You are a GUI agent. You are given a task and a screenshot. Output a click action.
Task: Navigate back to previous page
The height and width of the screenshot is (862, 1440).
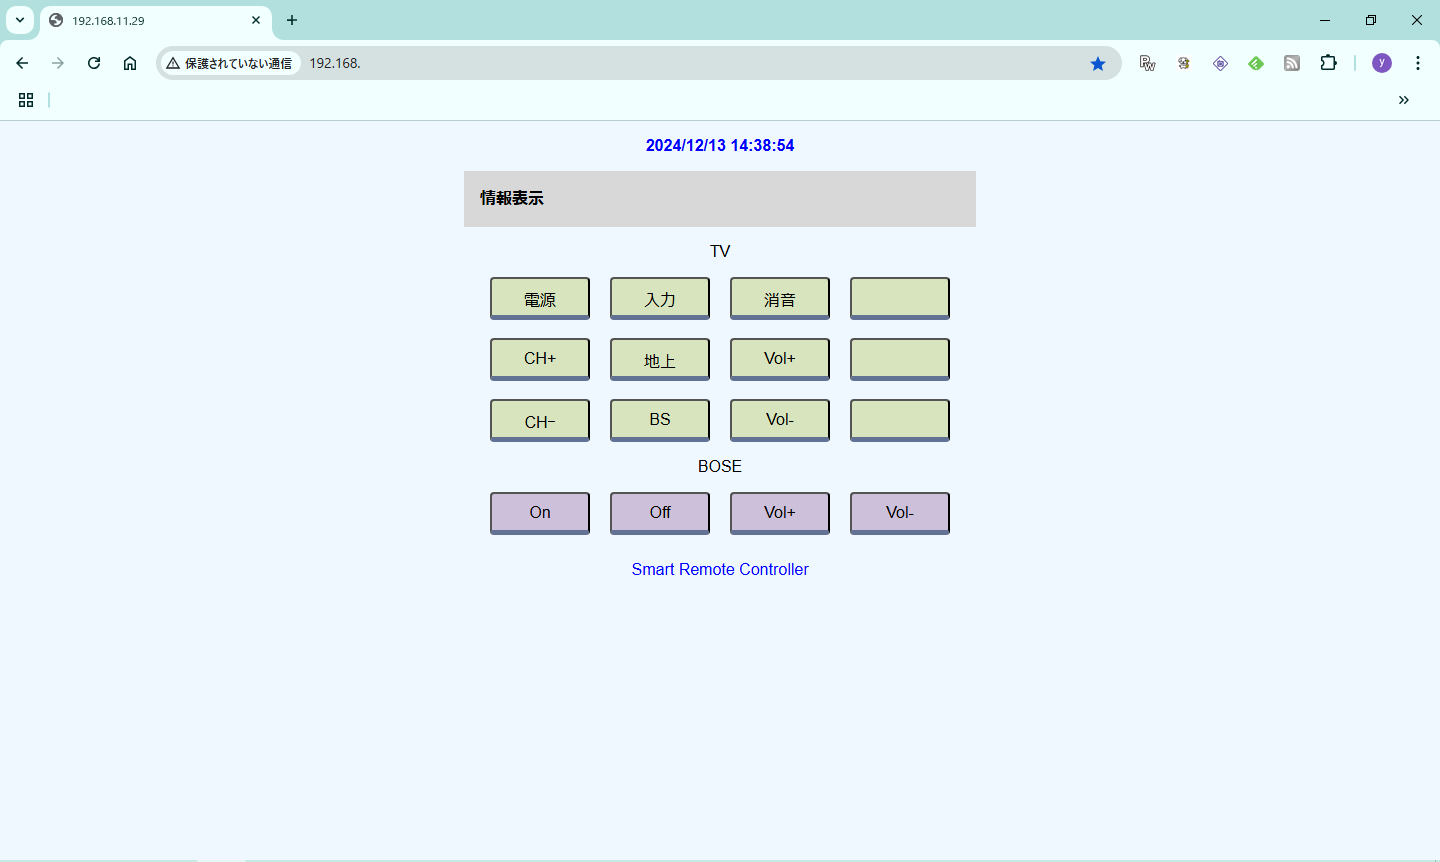[x=22, y=63]
